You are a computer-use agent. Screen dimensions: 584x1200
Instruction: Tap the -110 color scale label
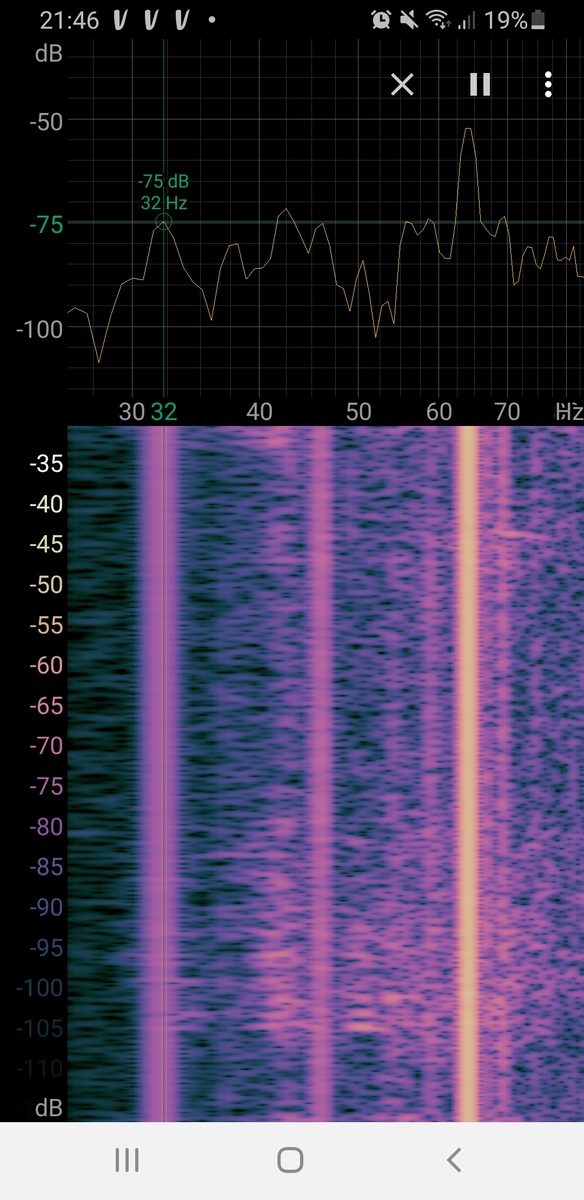coord(41,1069)
